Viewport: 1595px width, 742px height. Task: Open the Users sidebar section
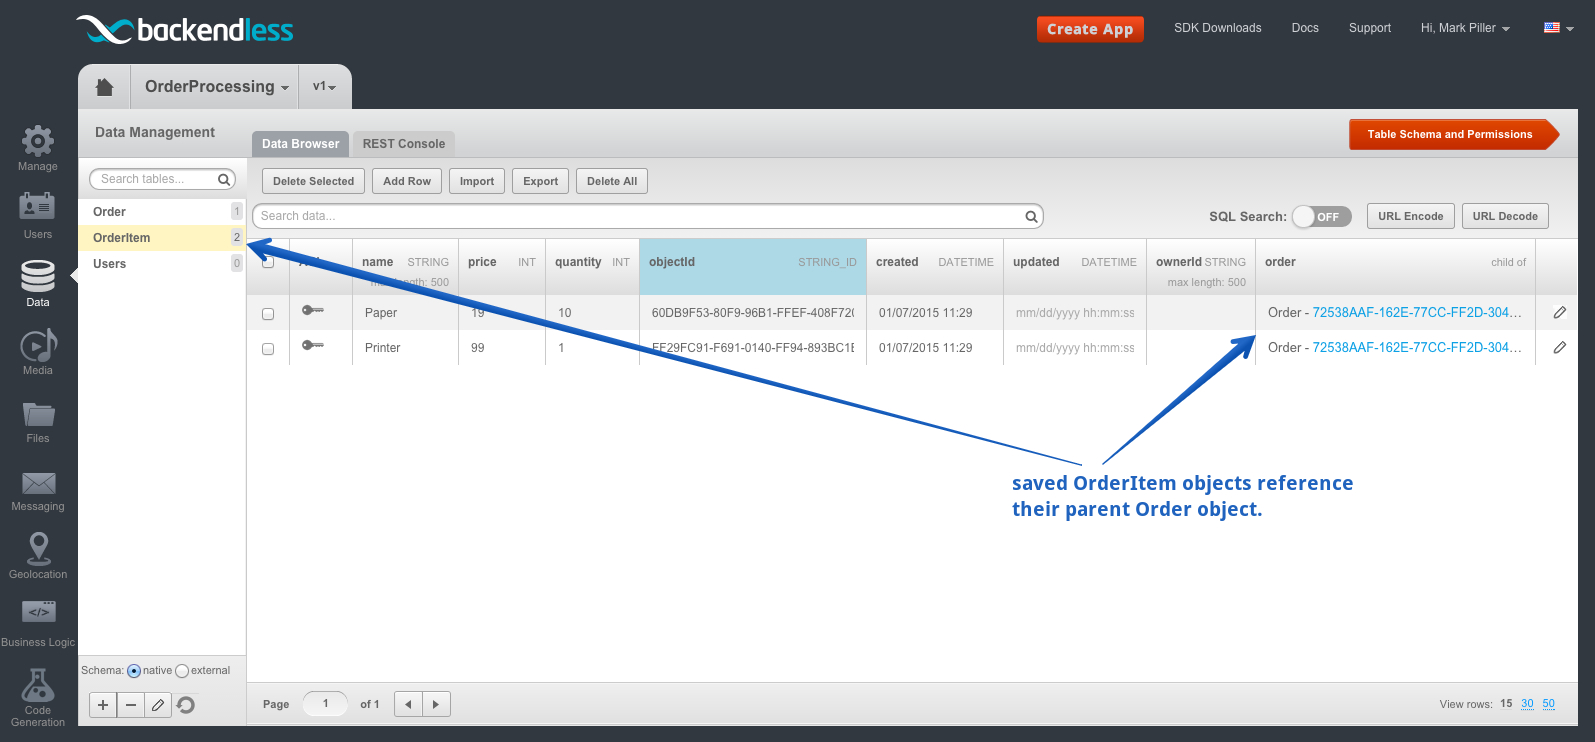(x=38, y=215)
